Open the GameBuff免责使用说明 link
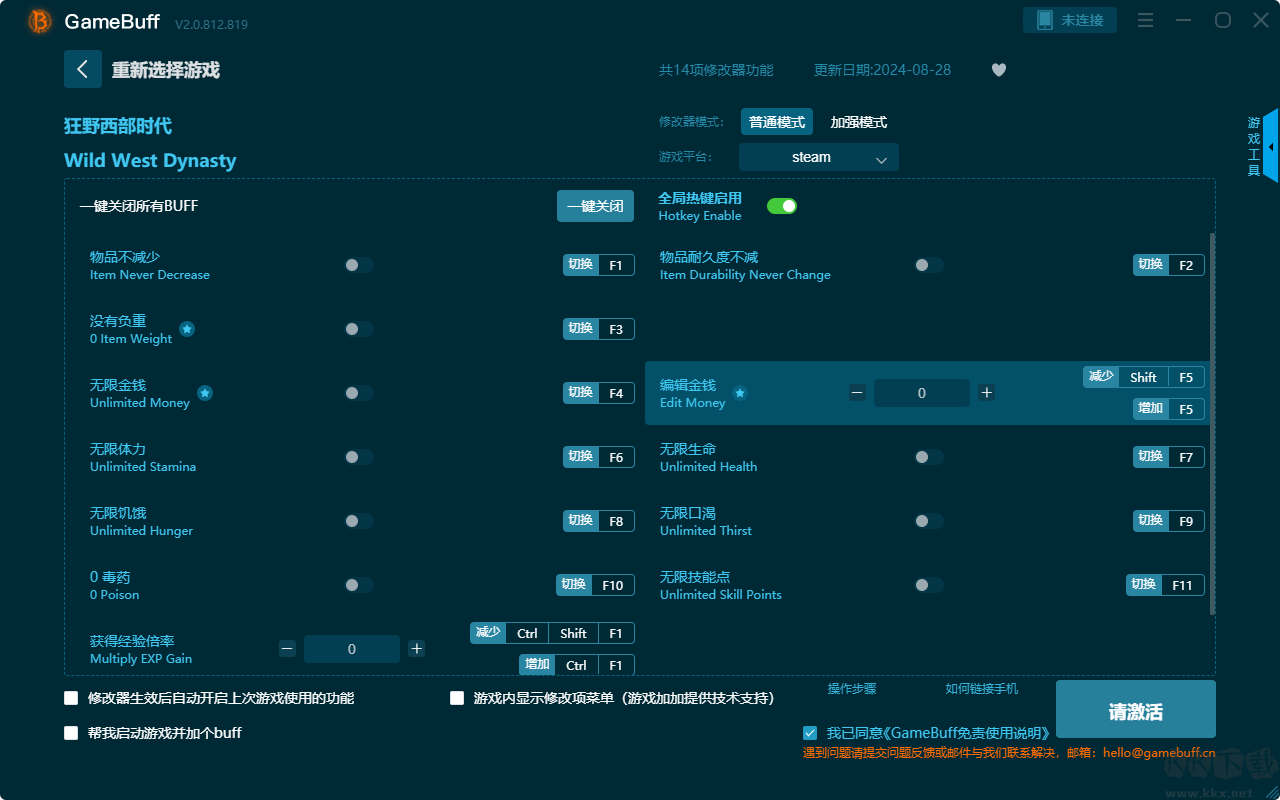Screen dimensions: 1280x800 966,733
